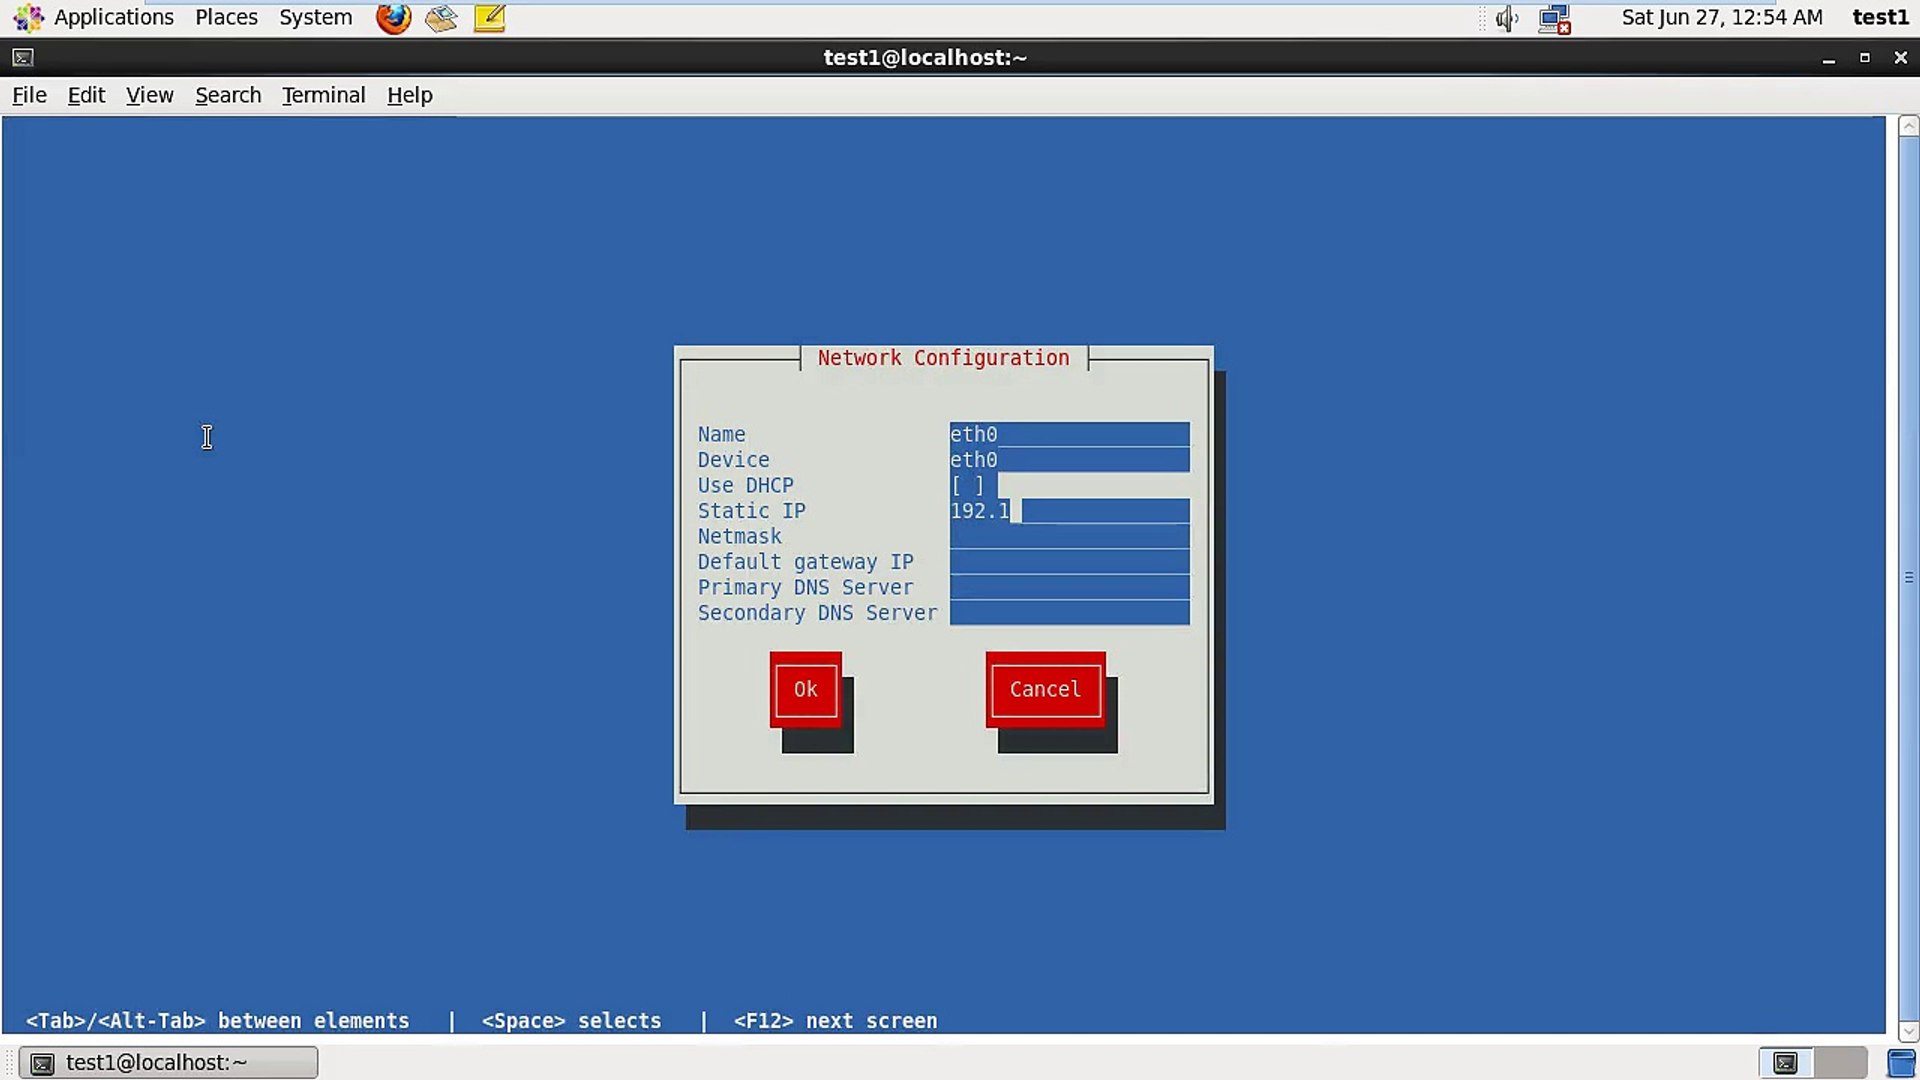1920x1080 pixels.
Task: Open the System menu
Action: pyautogui.click(x=315, y=18)
